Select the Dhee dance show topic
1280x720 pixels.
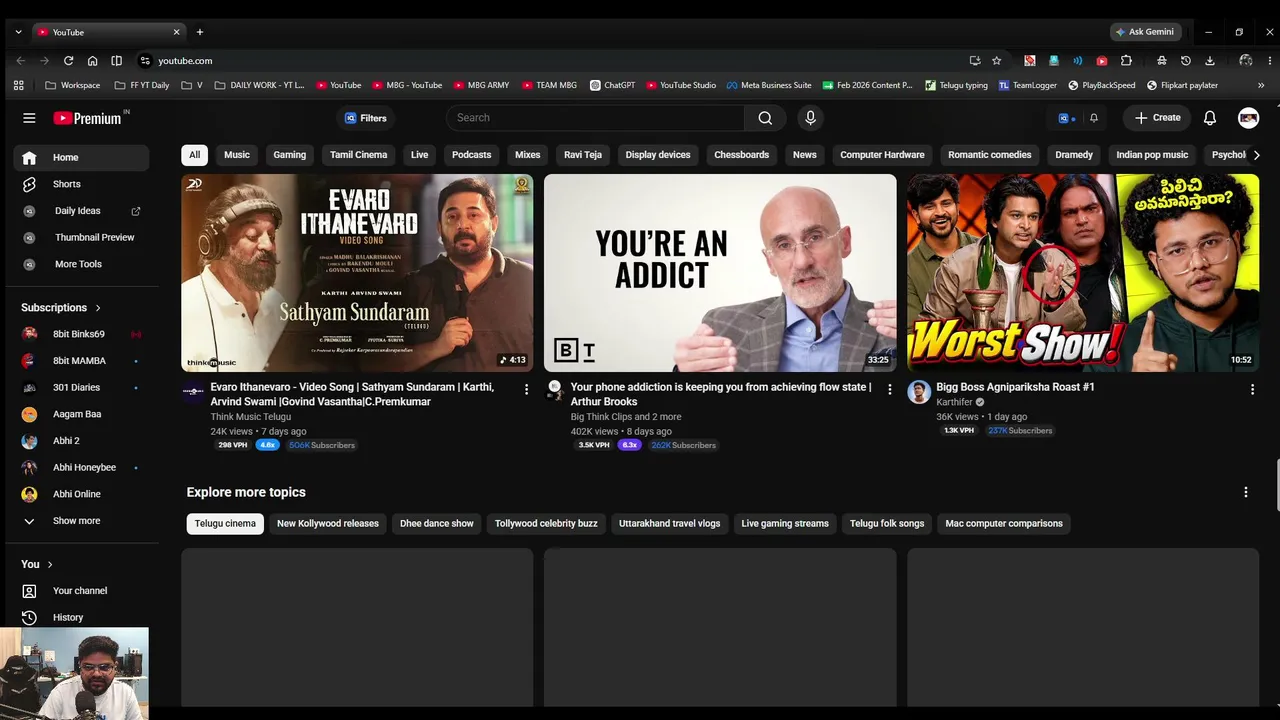(437, 524)
